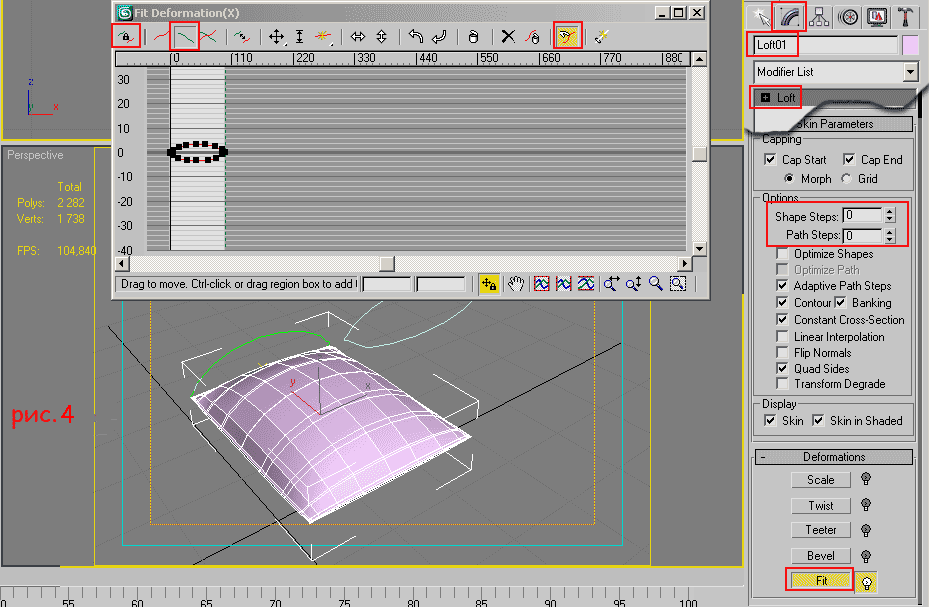
Task: Click magnifier Zoom tool in deformation window
Action: [x=656, y=284]
